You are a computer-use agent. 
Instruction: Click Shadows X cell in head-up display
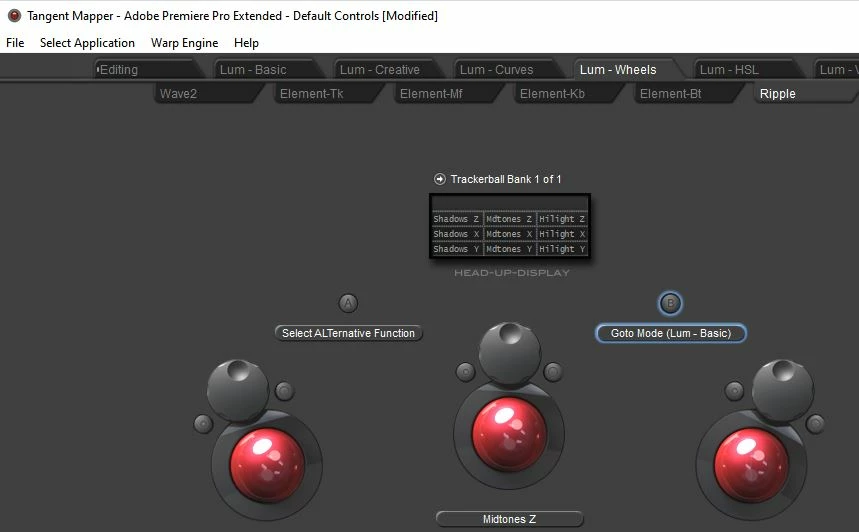pyautogui.click(x=456, y=233)
